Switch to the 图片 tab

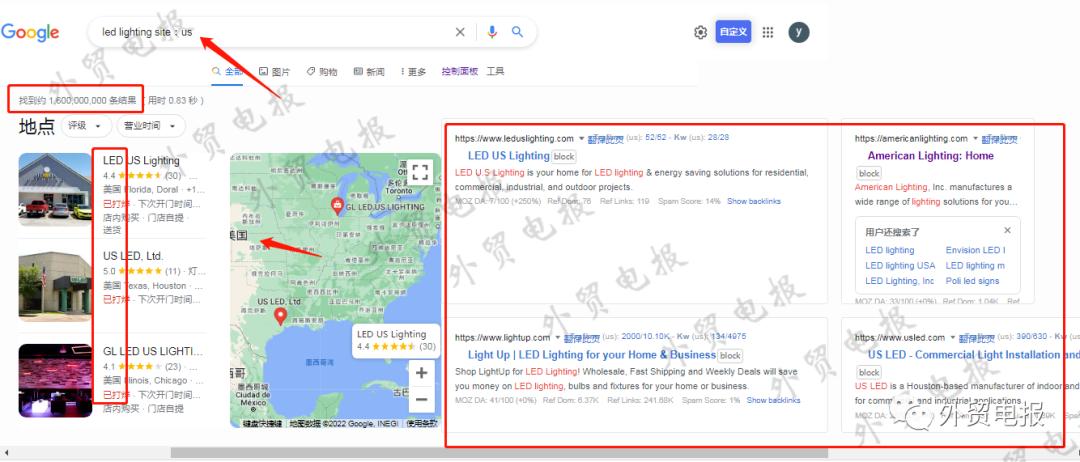[x=274, y=72]
